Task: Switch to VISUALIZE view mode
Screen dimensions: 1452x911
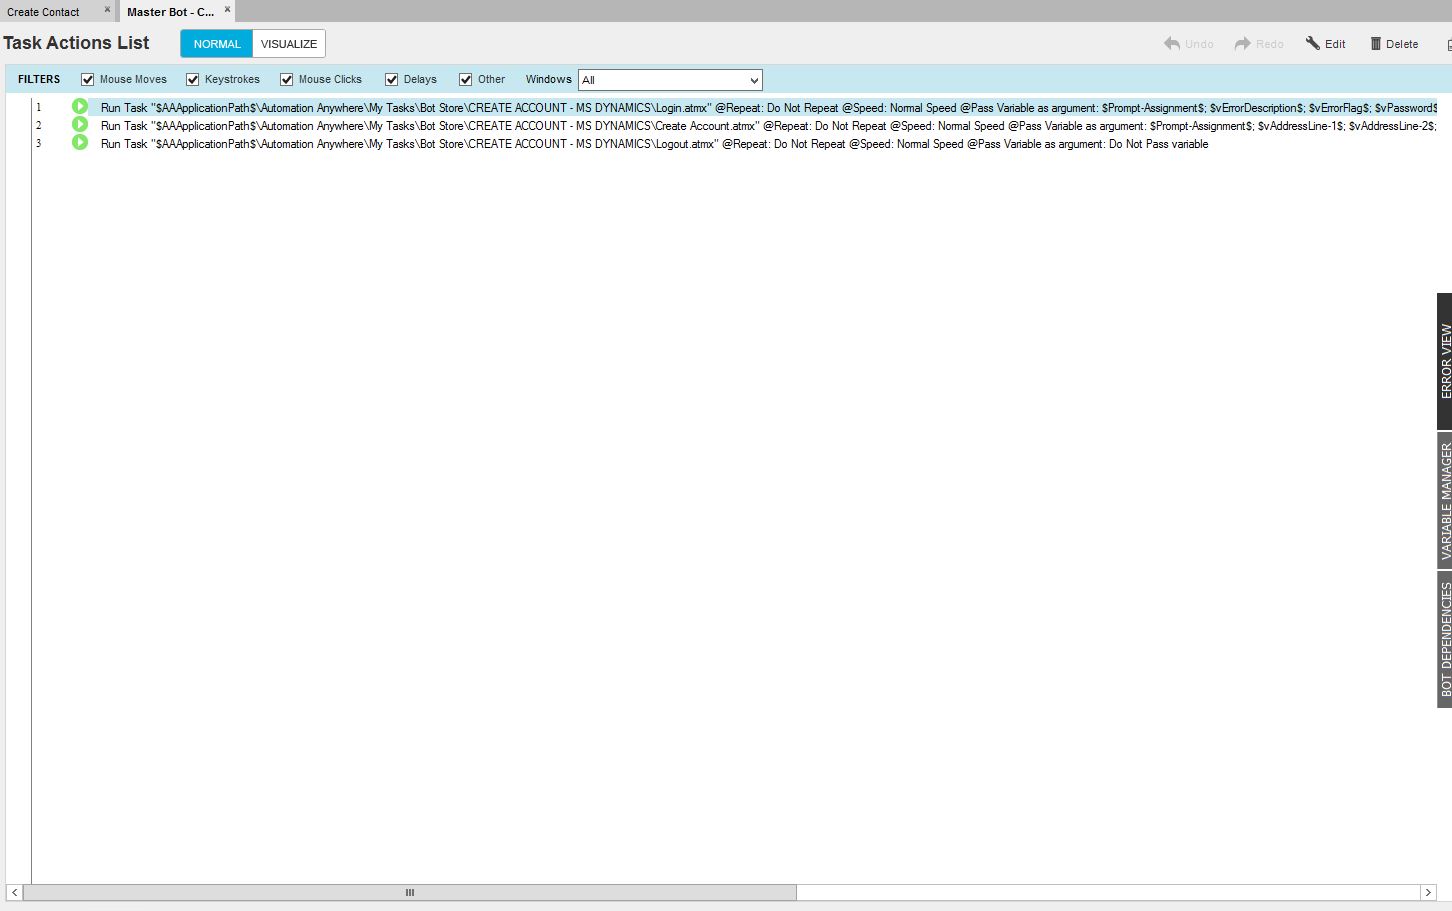Action: 289,44
